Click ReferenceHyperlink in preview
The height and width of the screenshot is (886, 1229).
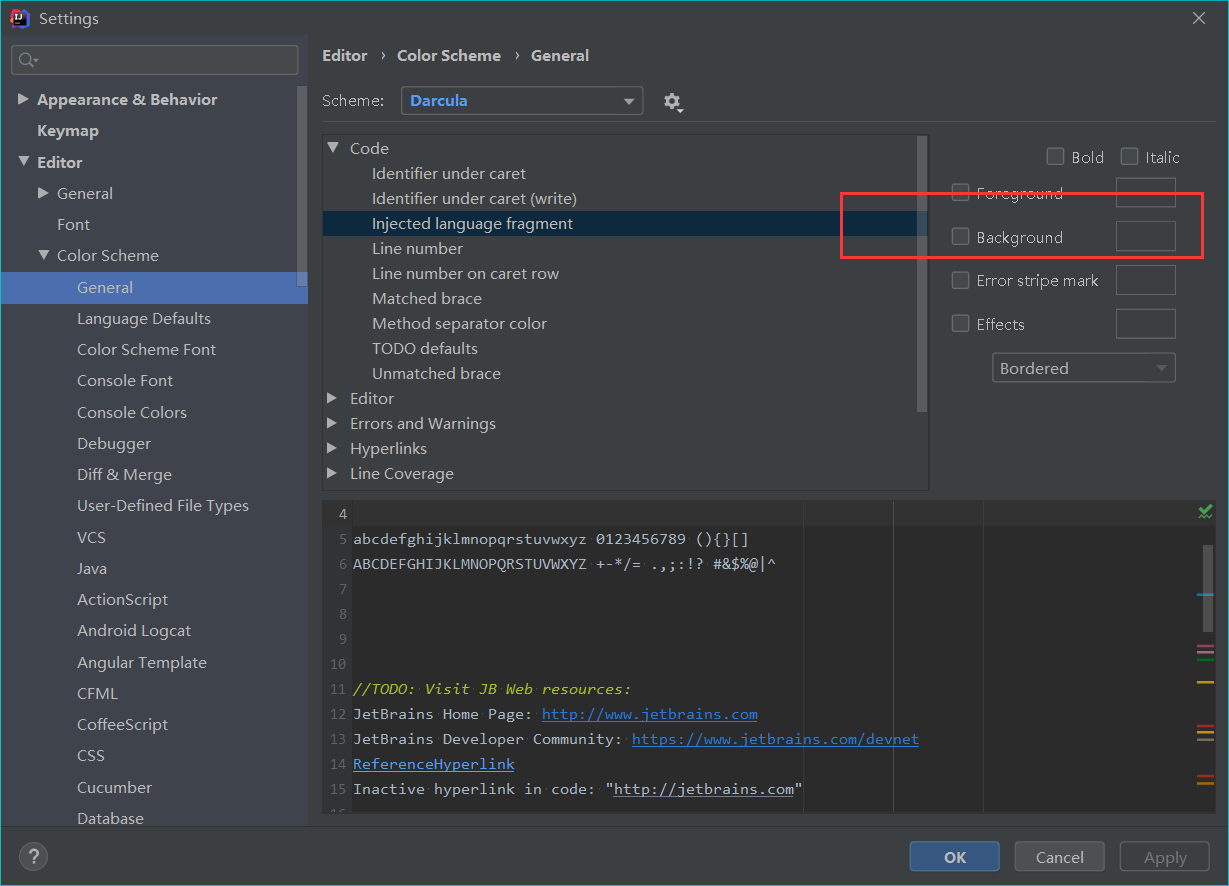[434, 764]
